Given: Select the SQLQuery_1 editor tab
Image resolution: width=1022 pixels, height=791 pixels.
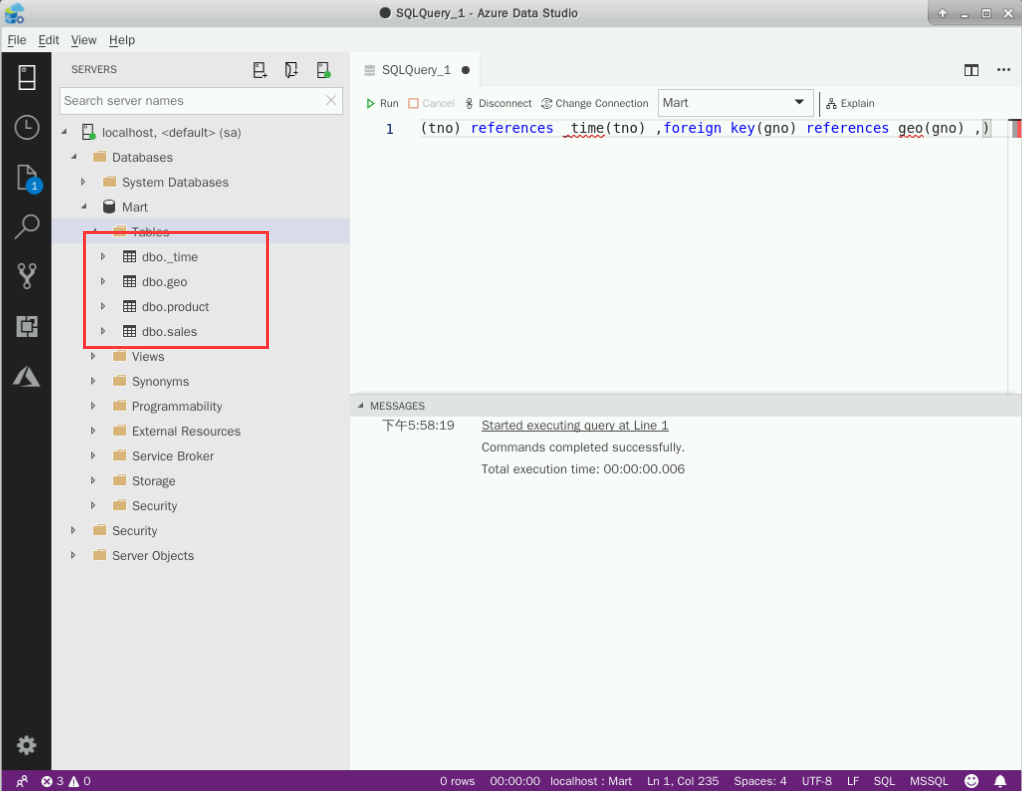Looking at the screenshot, I should click(x=416, y=70).
